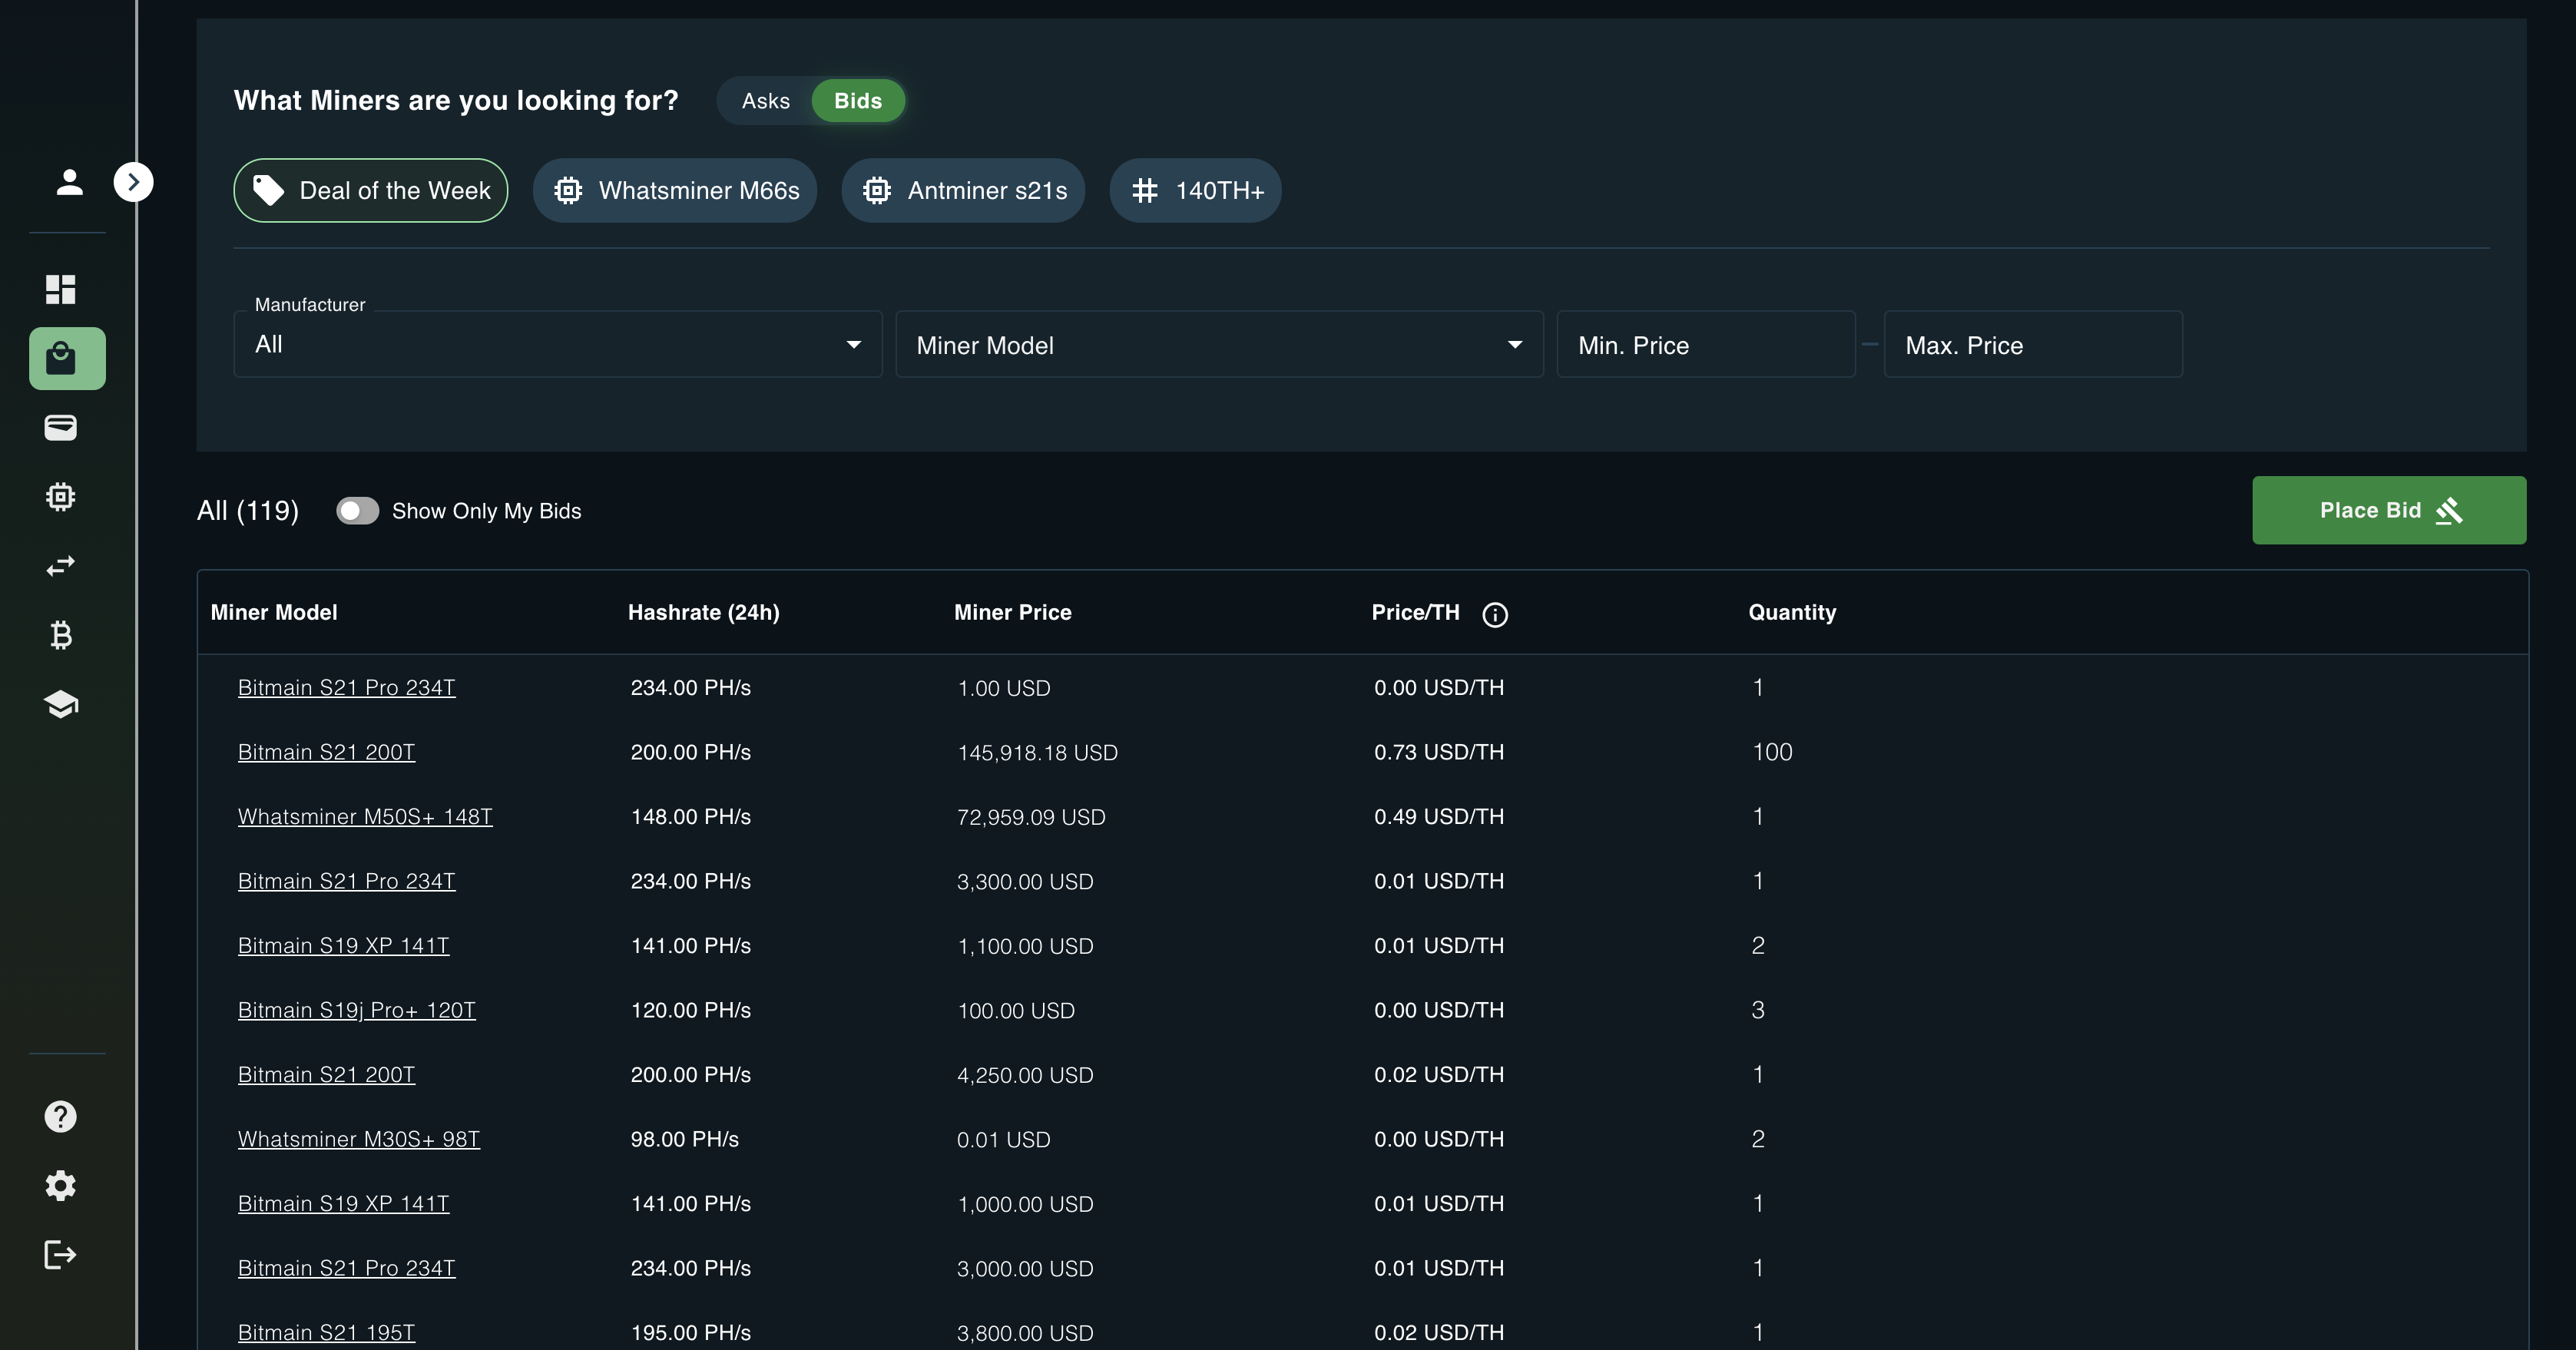
Task: Click the logout icon at sidebar bottom
Action: click(x=61, y=1254)
